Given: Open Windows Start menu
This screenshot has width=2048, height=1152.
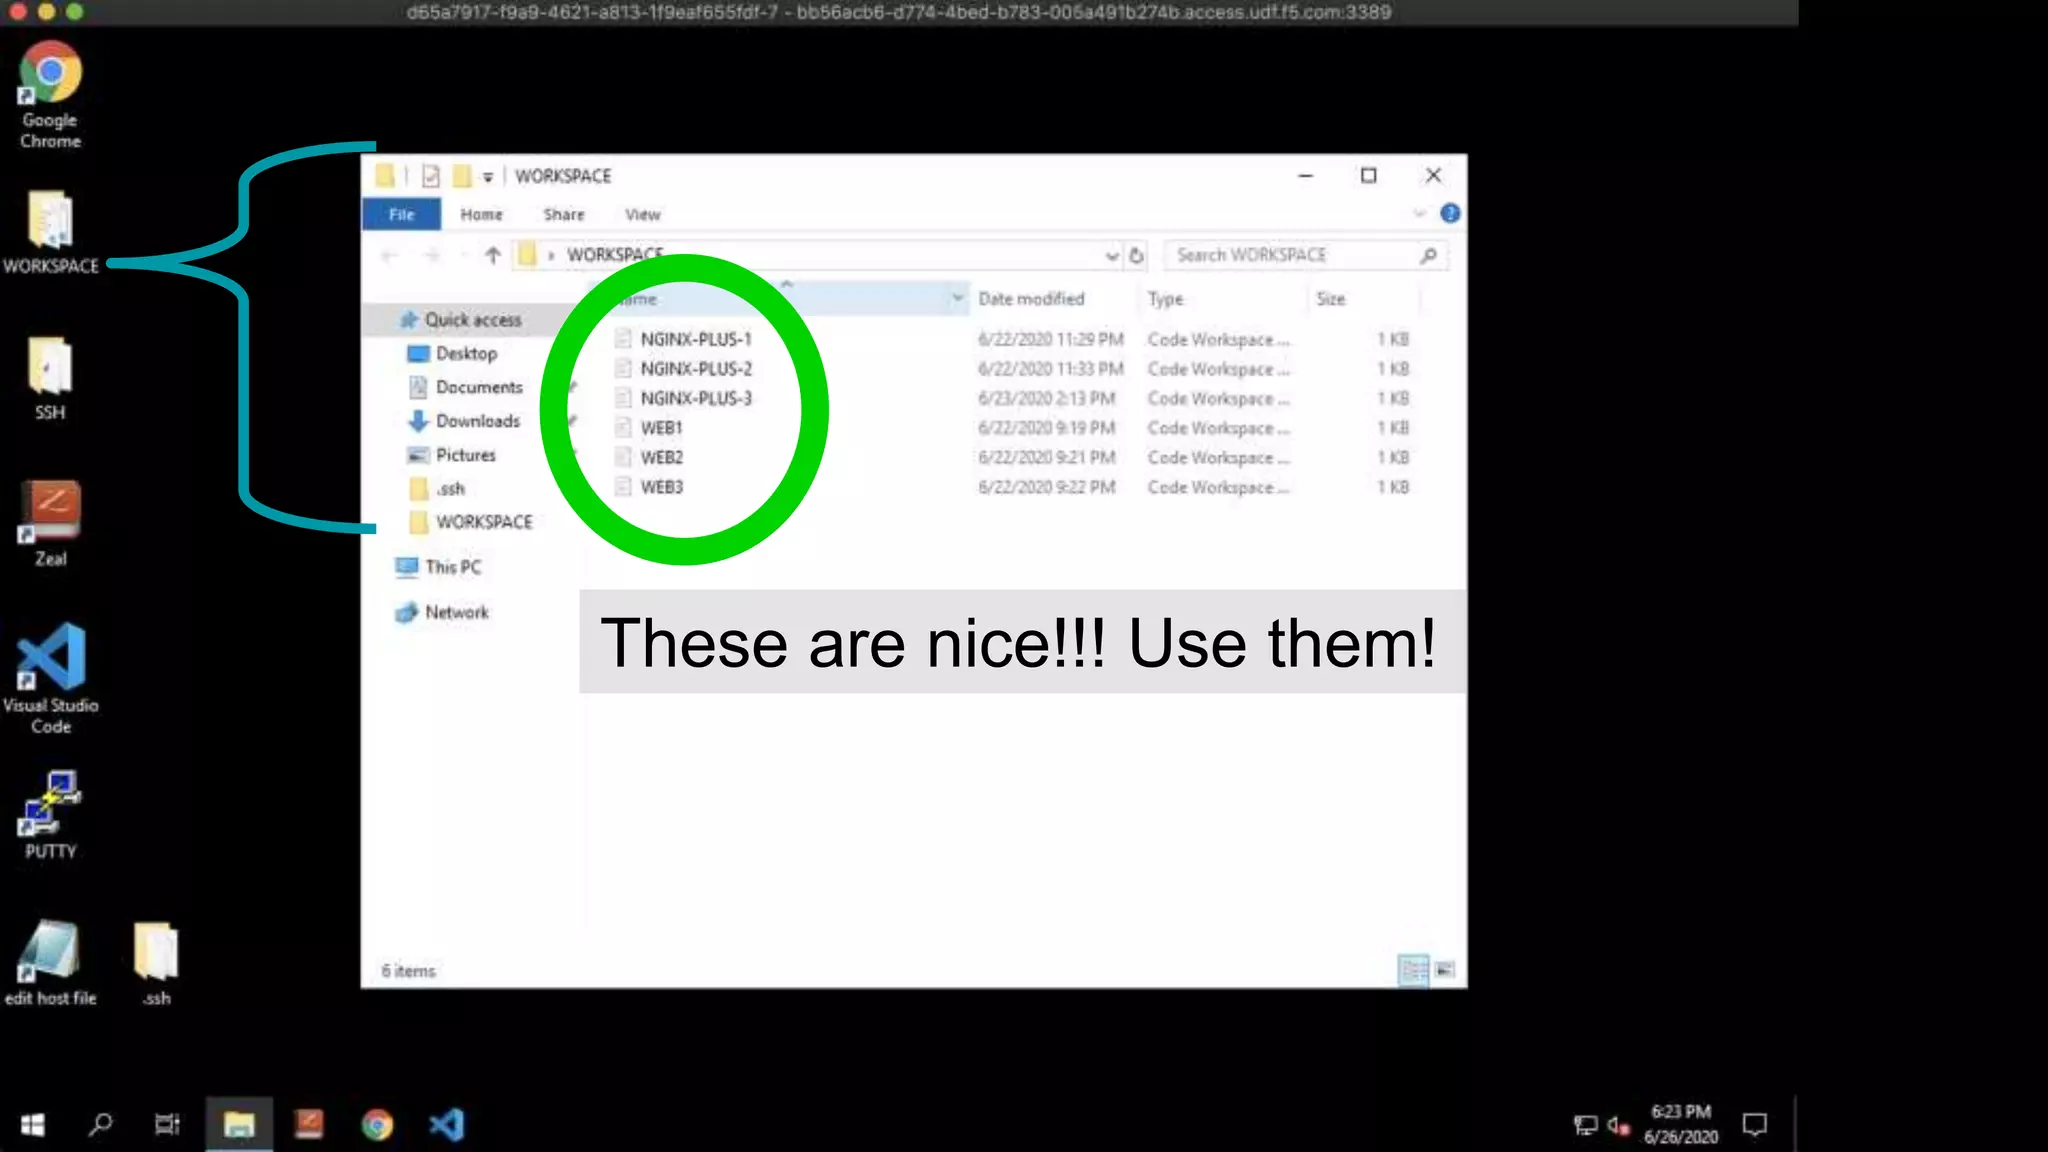Looking at the screenshot, I should click(x=32, y=1125).
